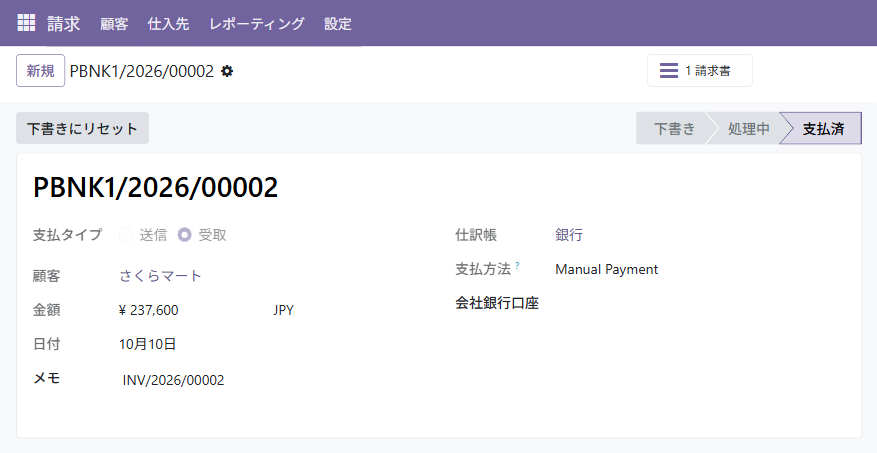This screenshot has height=453, width=877.
Task: Click the Manual Payment method value
Action: (606, 270)
